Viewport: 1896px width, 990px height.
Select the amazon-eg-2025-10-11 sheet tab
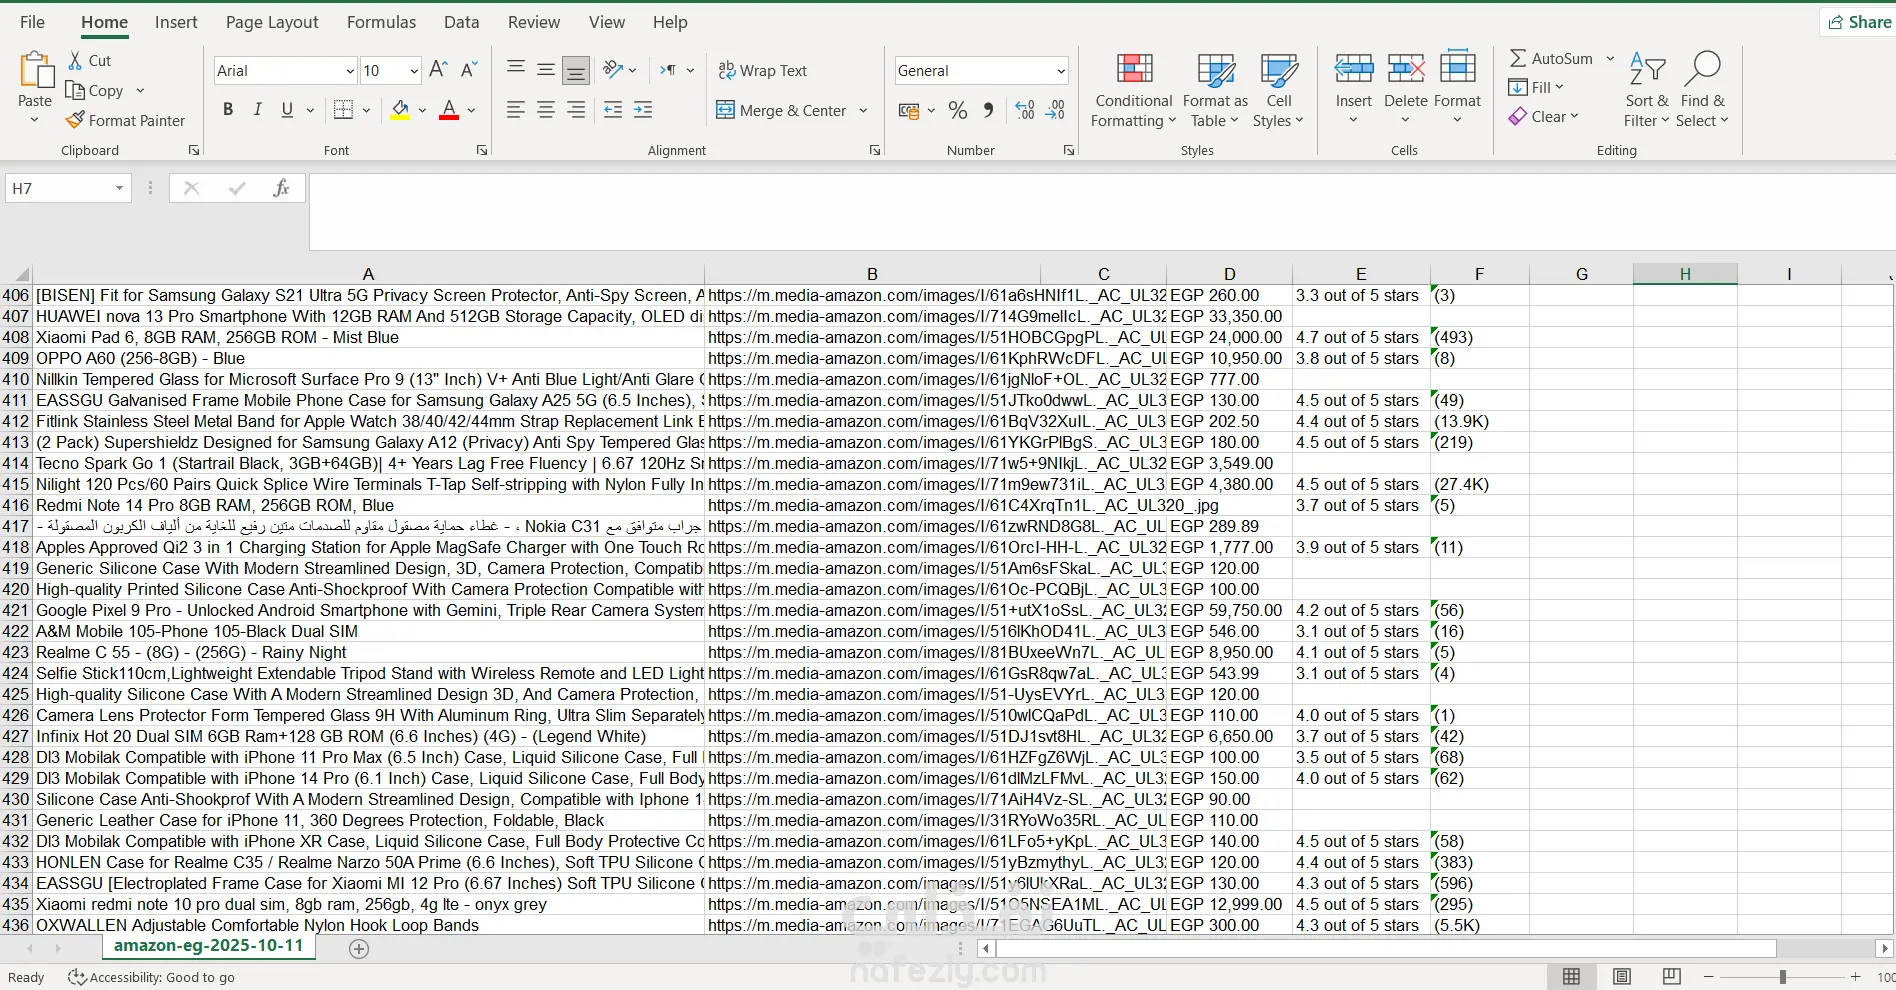pyautogui.click(x=208, y=946)
